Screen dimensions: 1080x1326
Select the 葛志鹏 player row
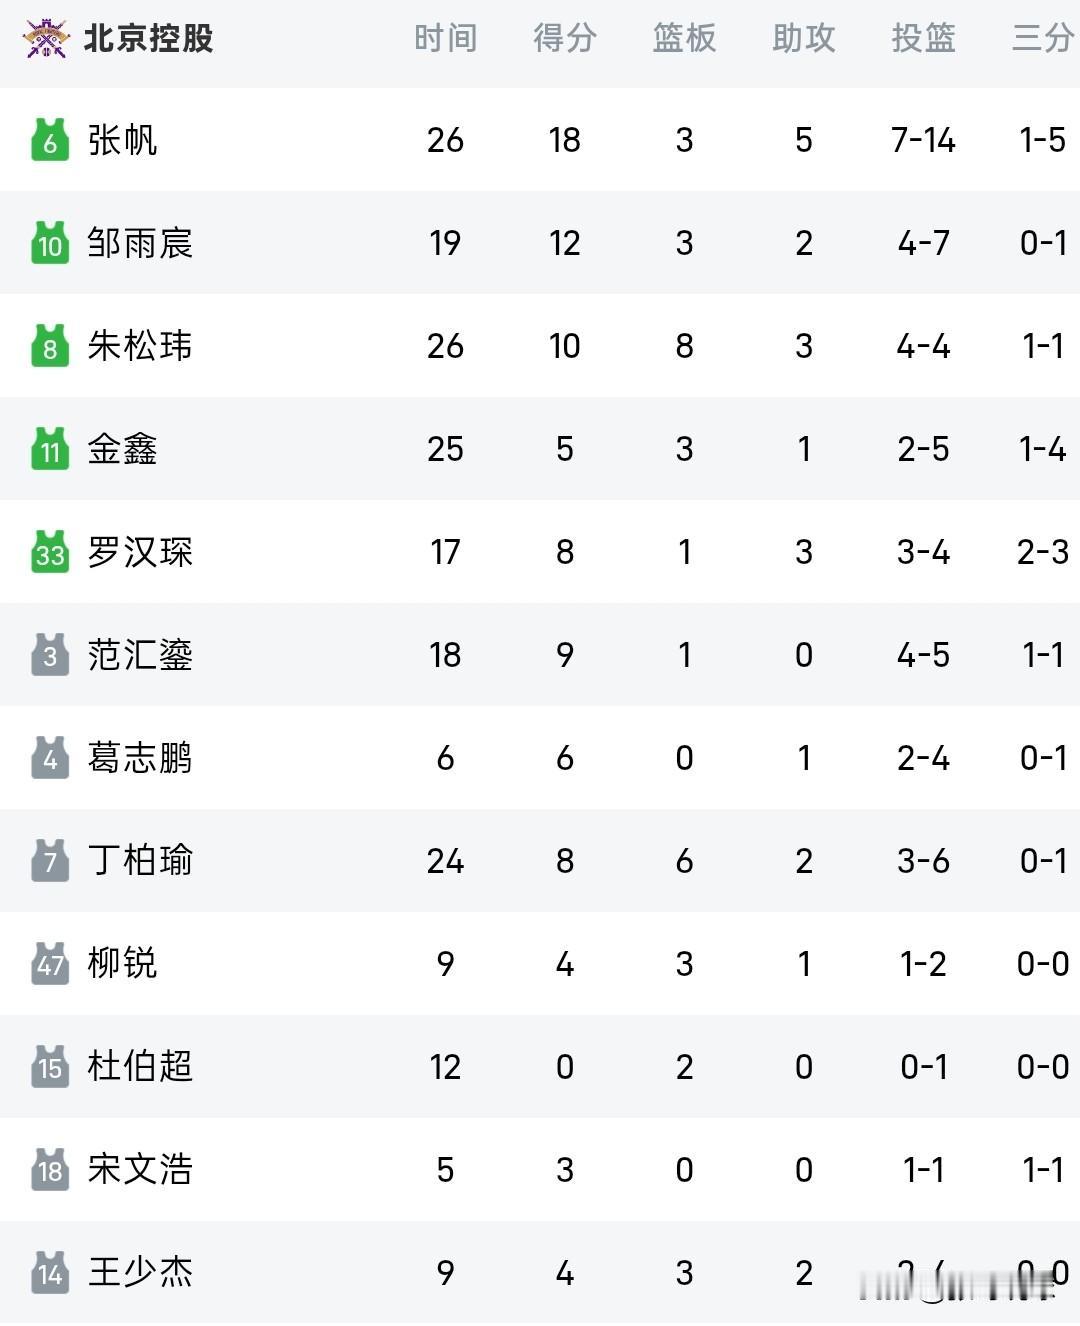pos(540,758)
